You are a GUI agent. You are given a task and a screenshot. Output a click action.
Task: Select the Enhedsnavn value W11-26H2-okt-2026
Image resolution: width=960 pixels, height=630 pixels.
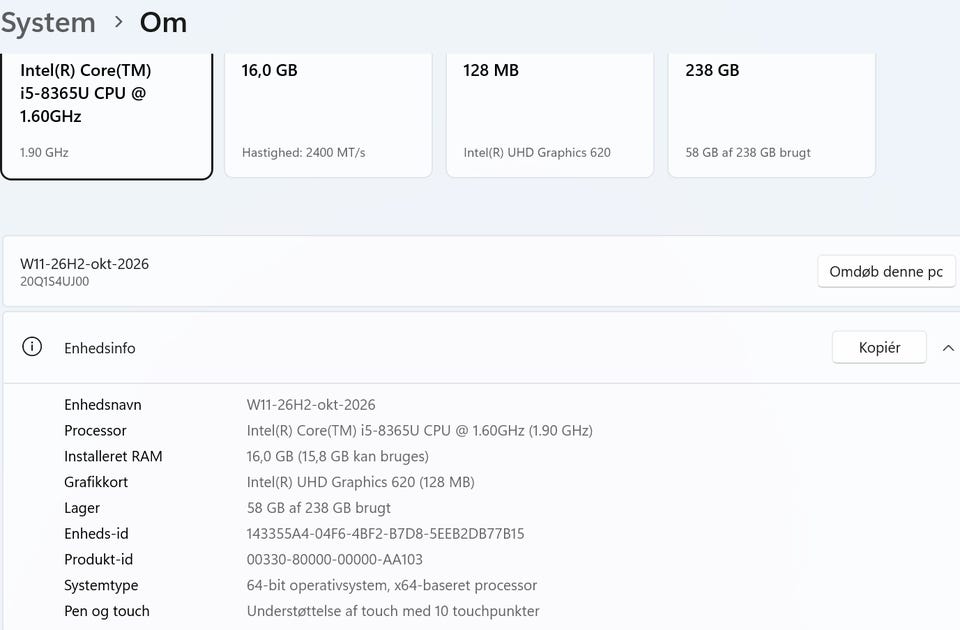(x=311, y=405)
